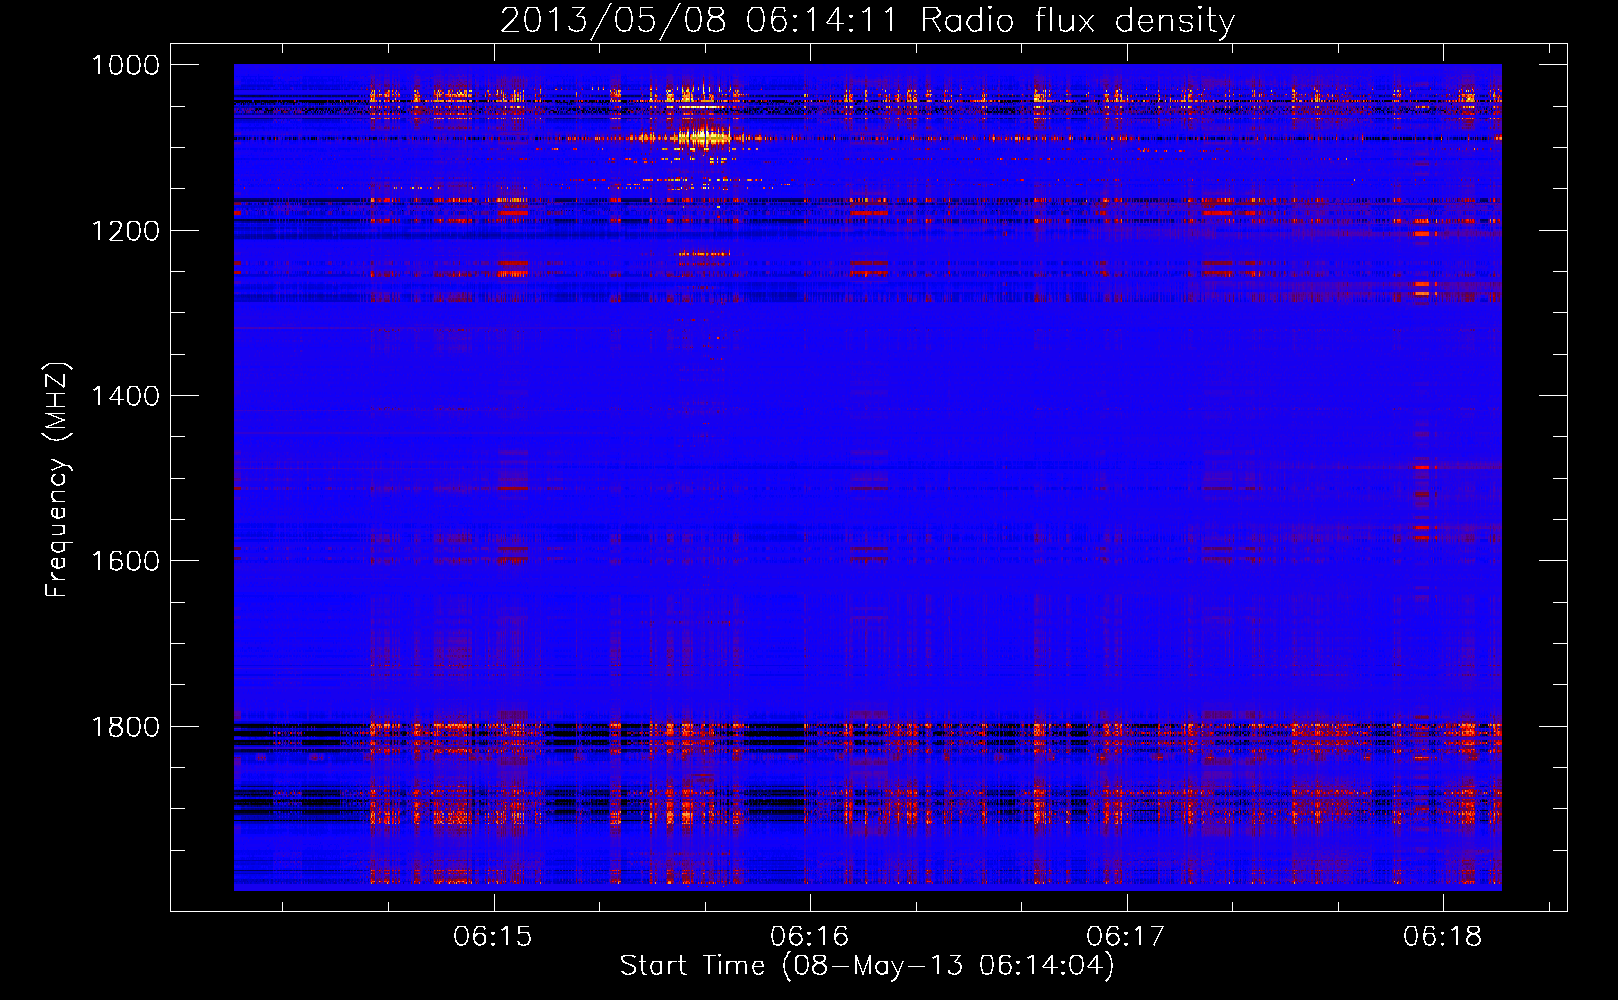Image resolution: width=1618 pixels, height=1000 pixels.
Task: Click the plot title "2013/05/08 06:14:11 Radio flux density"
Action: pyautogui.click(x=867, y=20)
